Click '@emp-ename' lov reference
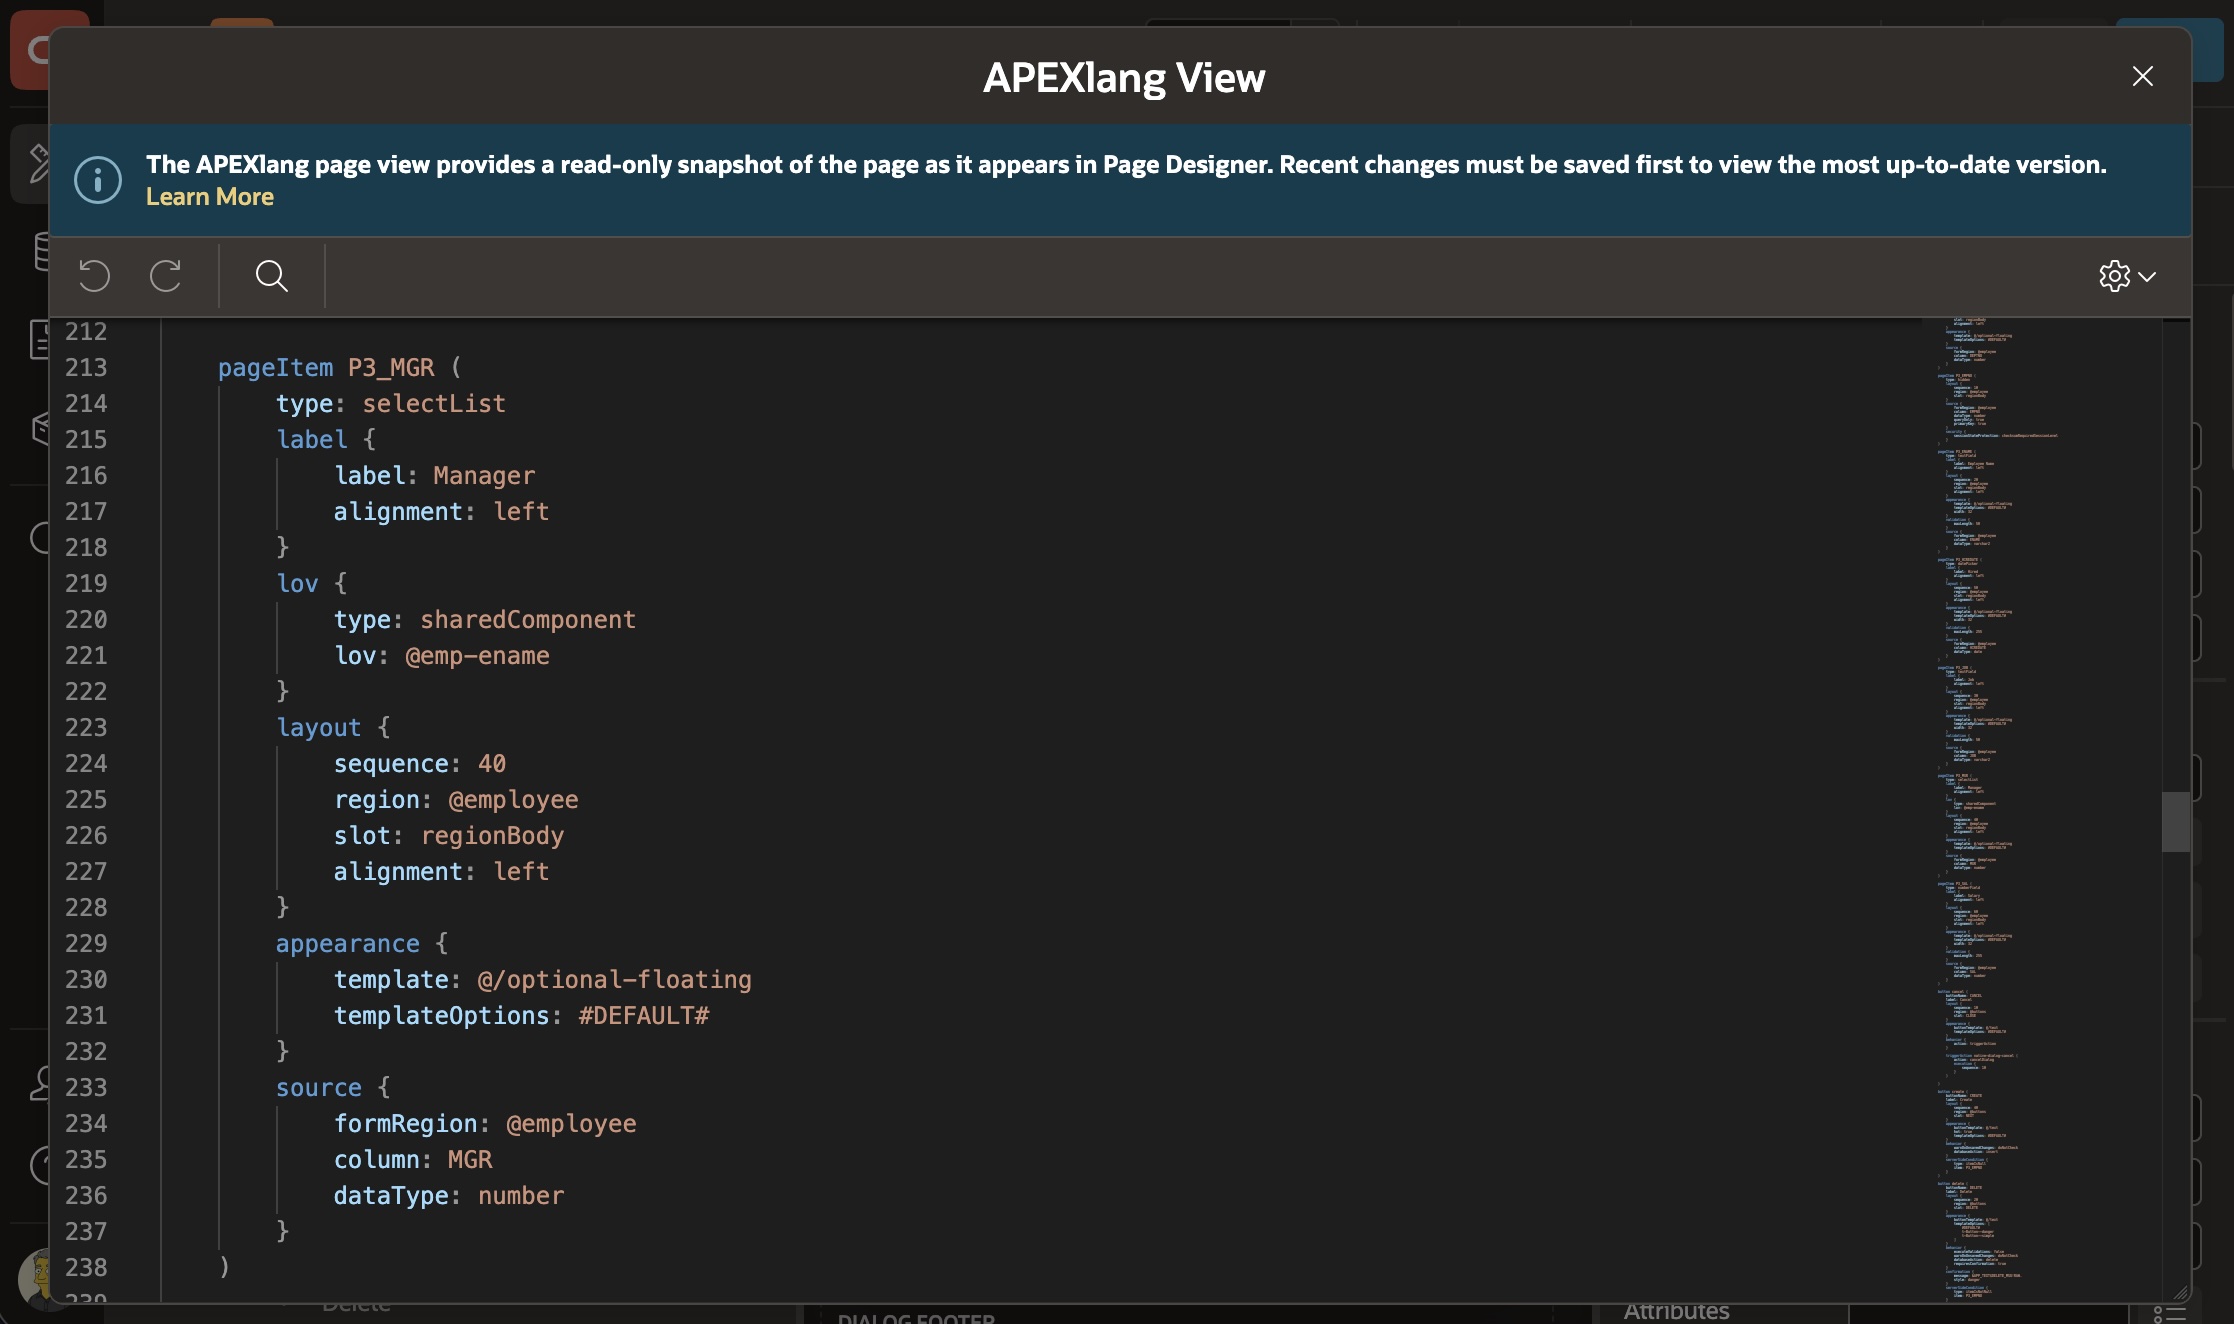Viewport: 2234px width, 1324px height. 477,656
